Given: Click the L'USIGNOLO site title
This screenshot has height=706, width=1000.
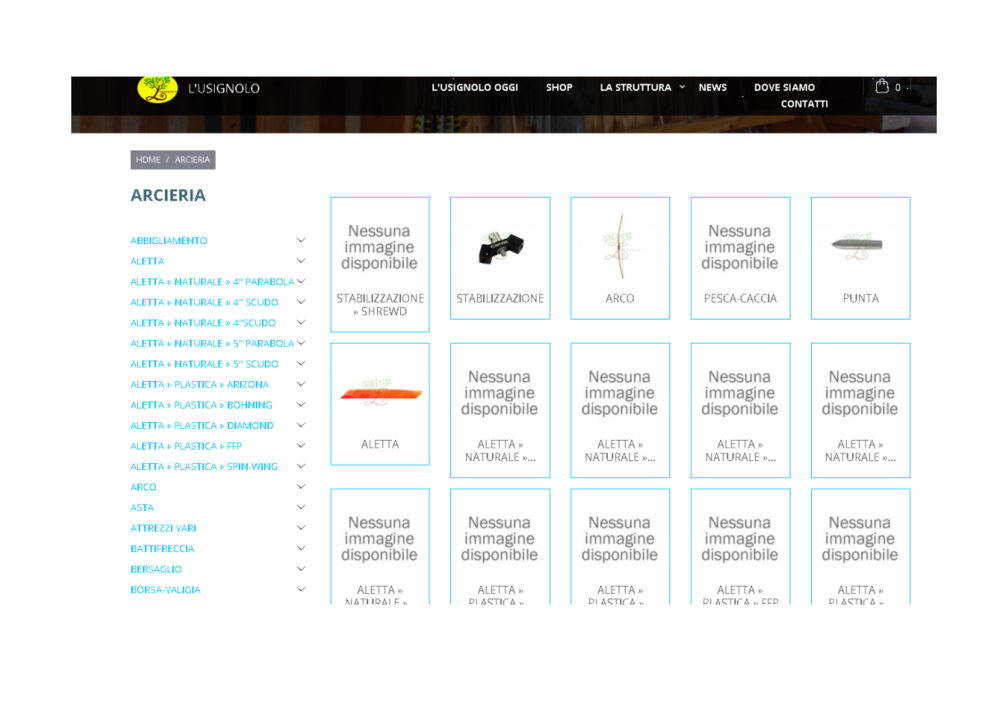Looking at the screenshot, I should [224, 89].
